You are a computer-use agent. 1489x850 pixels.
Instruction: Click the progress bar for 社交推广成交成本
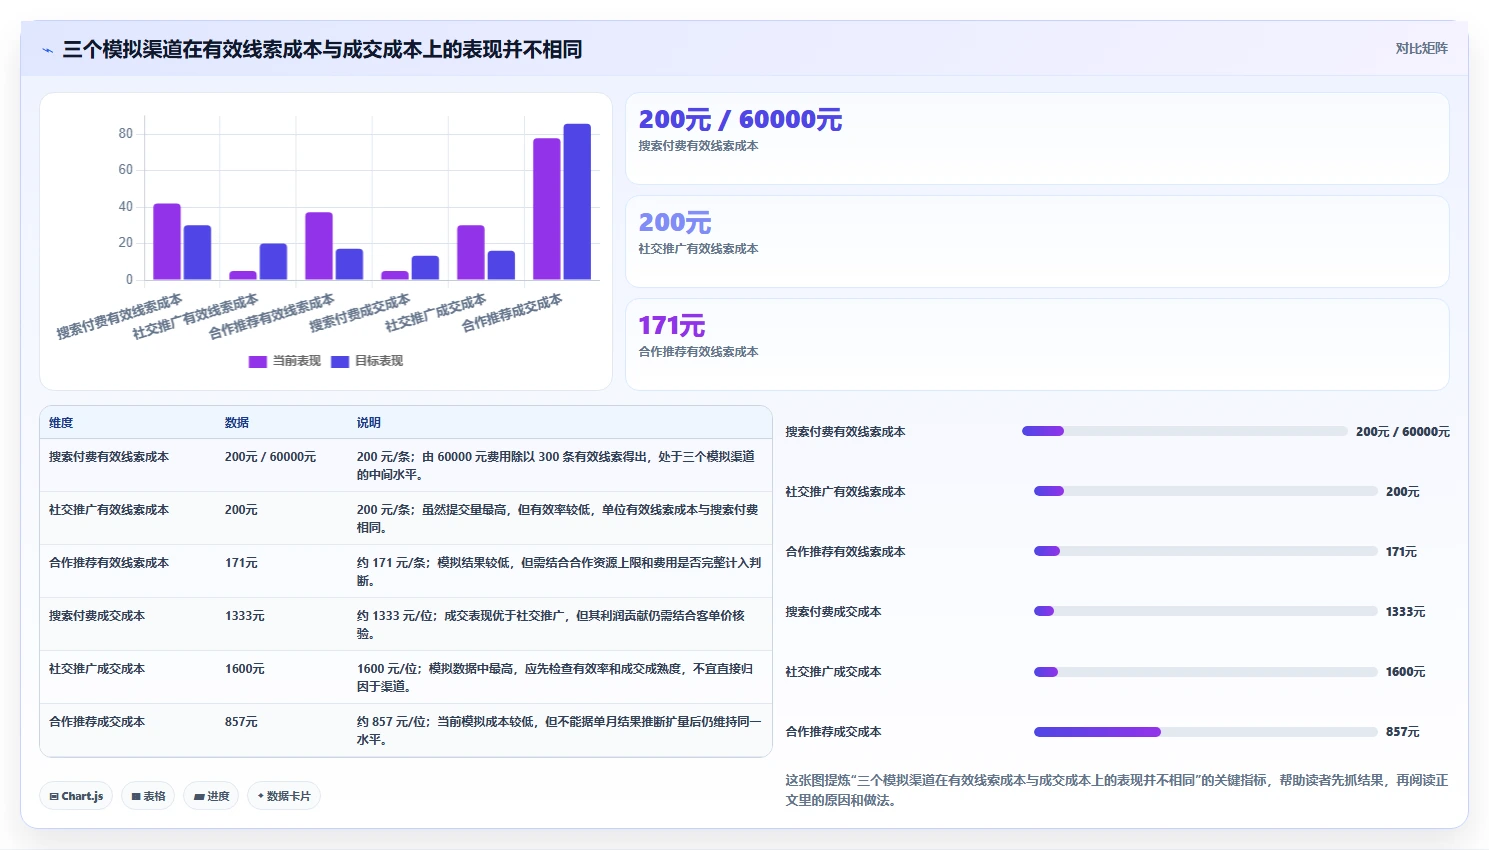[1206, 672]
